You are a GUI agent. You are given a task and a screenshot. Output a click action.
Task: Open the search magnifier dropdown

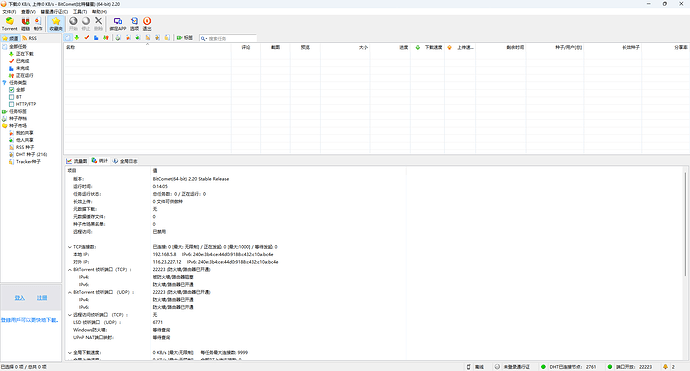204,38
